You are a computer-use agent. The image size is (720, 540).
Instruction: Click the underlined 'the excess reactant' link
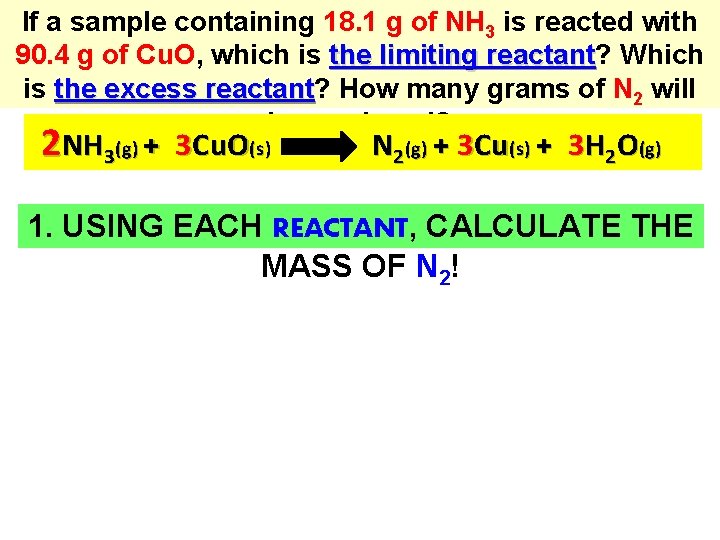point(185,89)
